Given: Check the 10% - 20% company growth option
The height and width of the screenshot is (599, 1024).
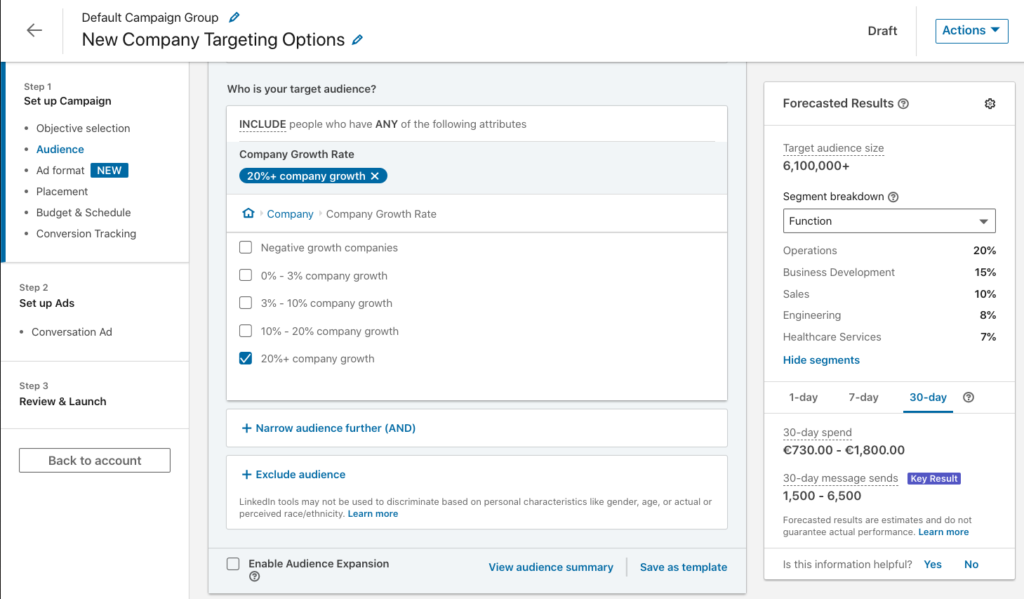Looking at the screenshot, I should [x=244, y=330].
